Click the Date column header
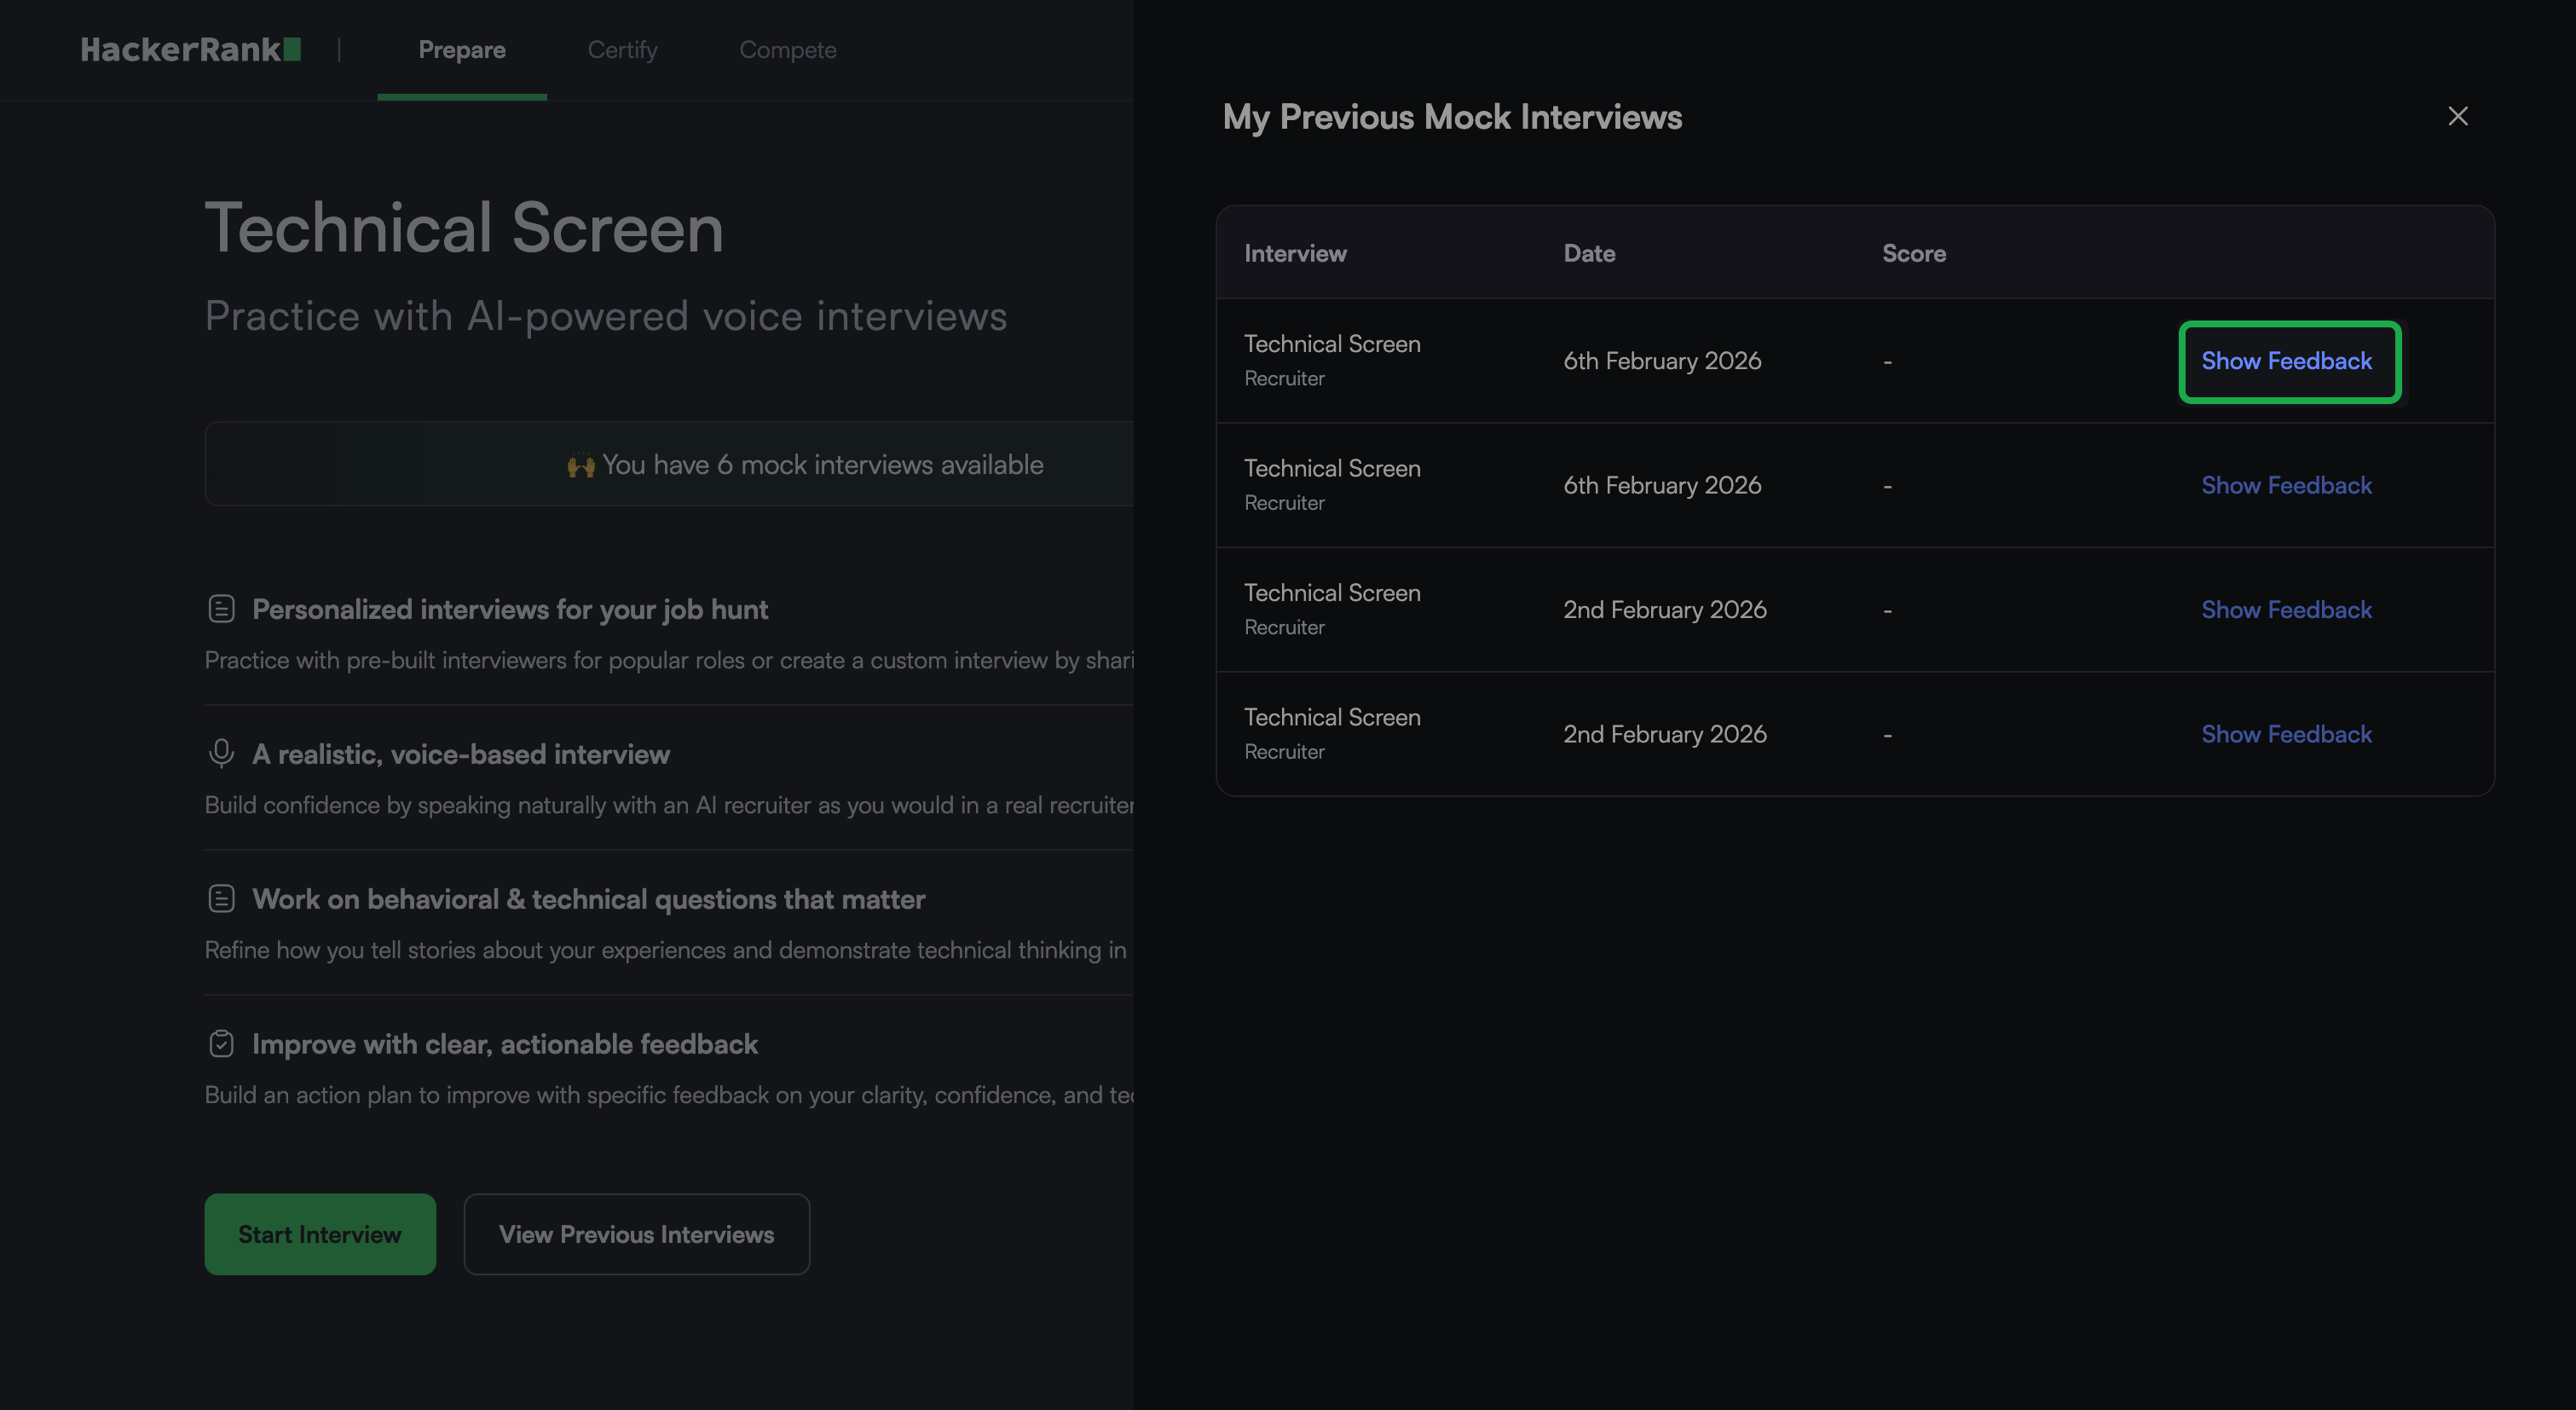 coord(1589,253)
